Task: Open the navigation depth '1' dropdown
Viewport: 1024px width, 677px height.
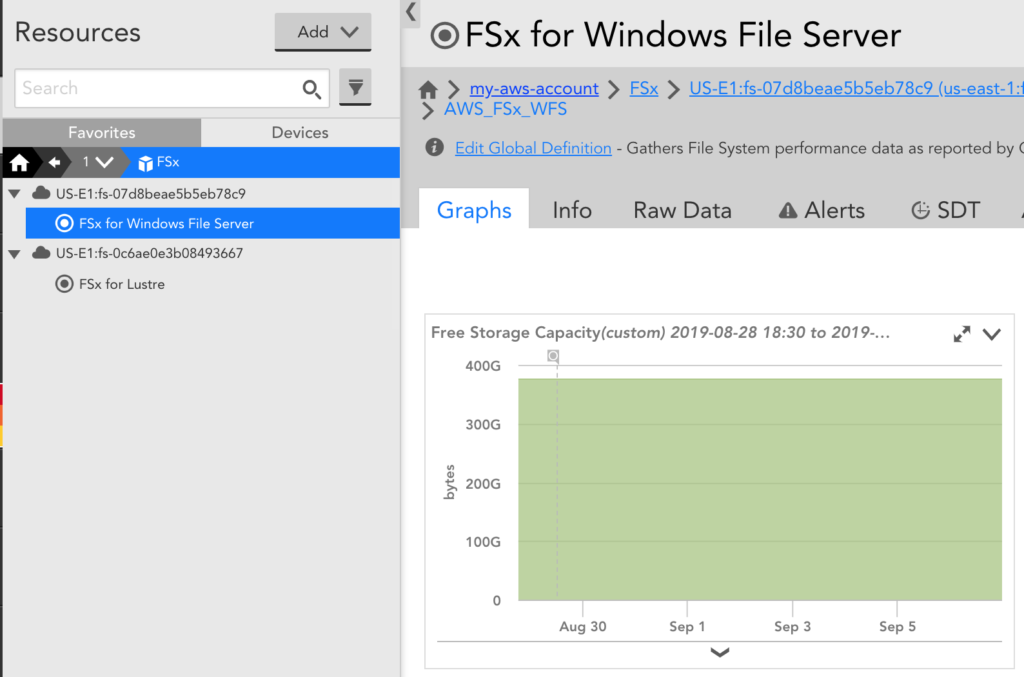Action: tap(97, 162)
